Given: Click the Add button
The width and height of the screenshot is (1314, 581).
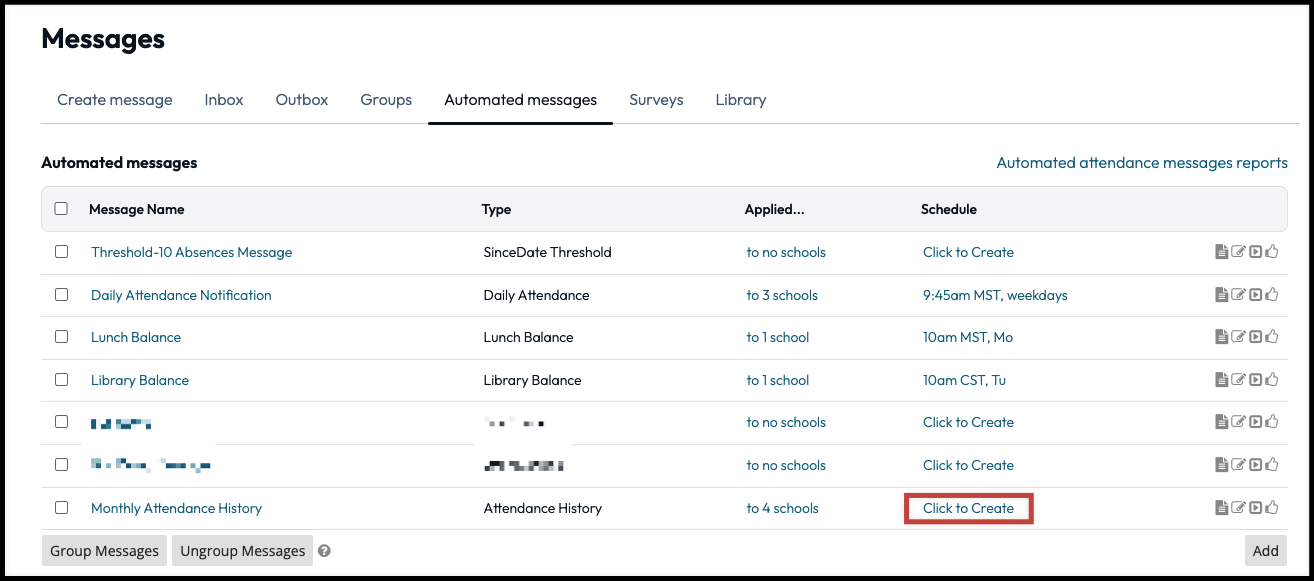Looking at the screenshot, I should tap(1265, 551).
